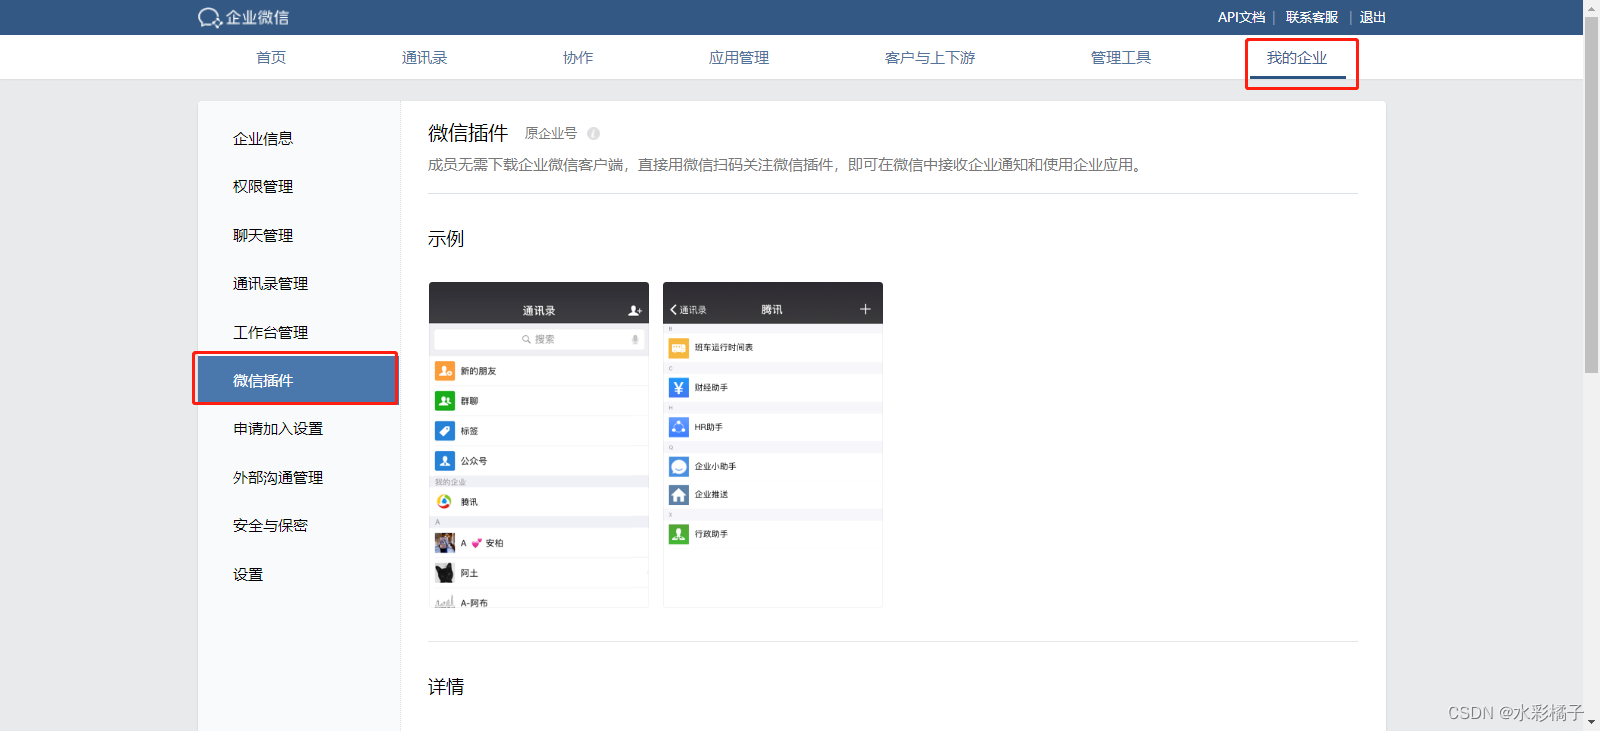
Task: Click the green 行政助手 app icon
Action: [x=679, y=534]
